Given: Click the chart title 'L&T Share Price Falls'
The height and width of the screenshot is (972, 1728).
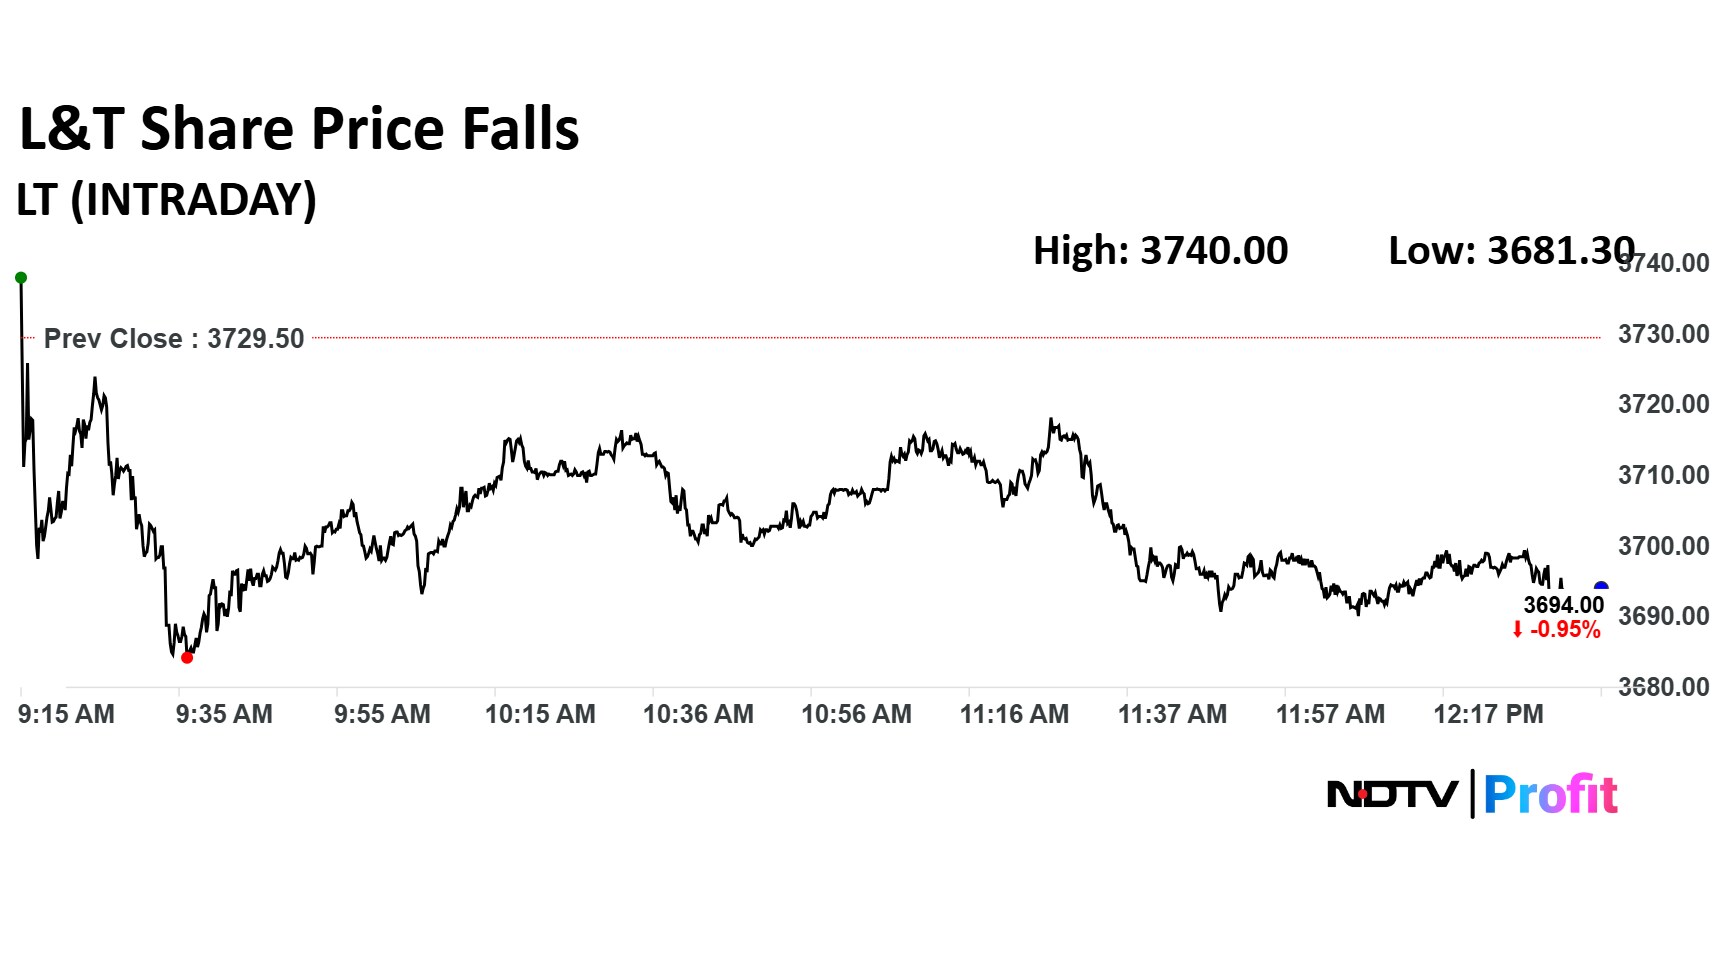Looking at the screenshot, I should tap(299, 129).
